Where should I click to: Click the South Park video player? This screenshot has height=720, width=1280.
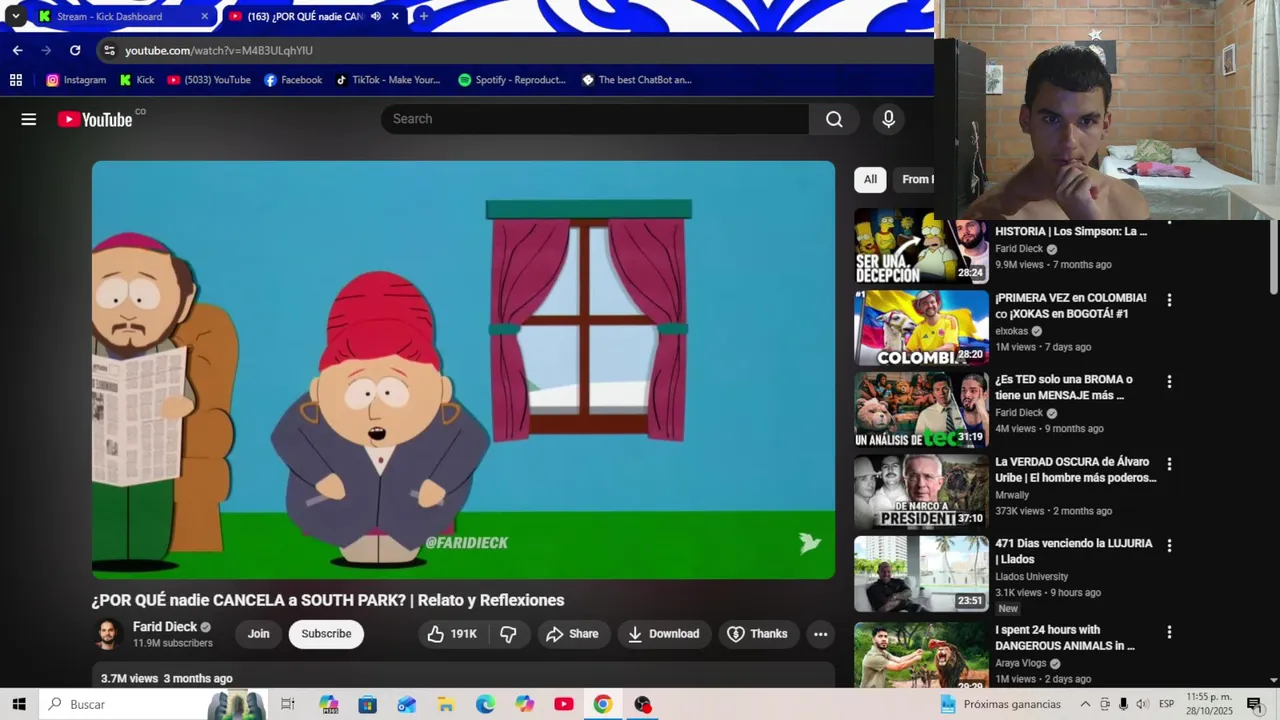click(463, 370)
